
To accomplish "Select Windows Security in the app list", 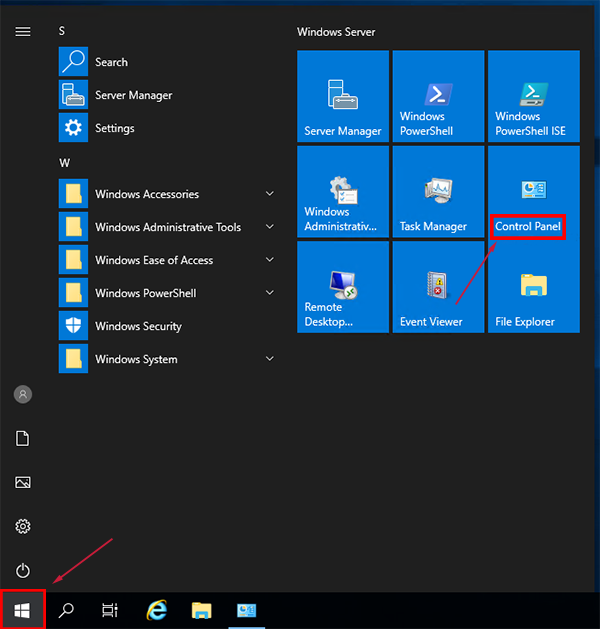I will [x=138, y=326].
